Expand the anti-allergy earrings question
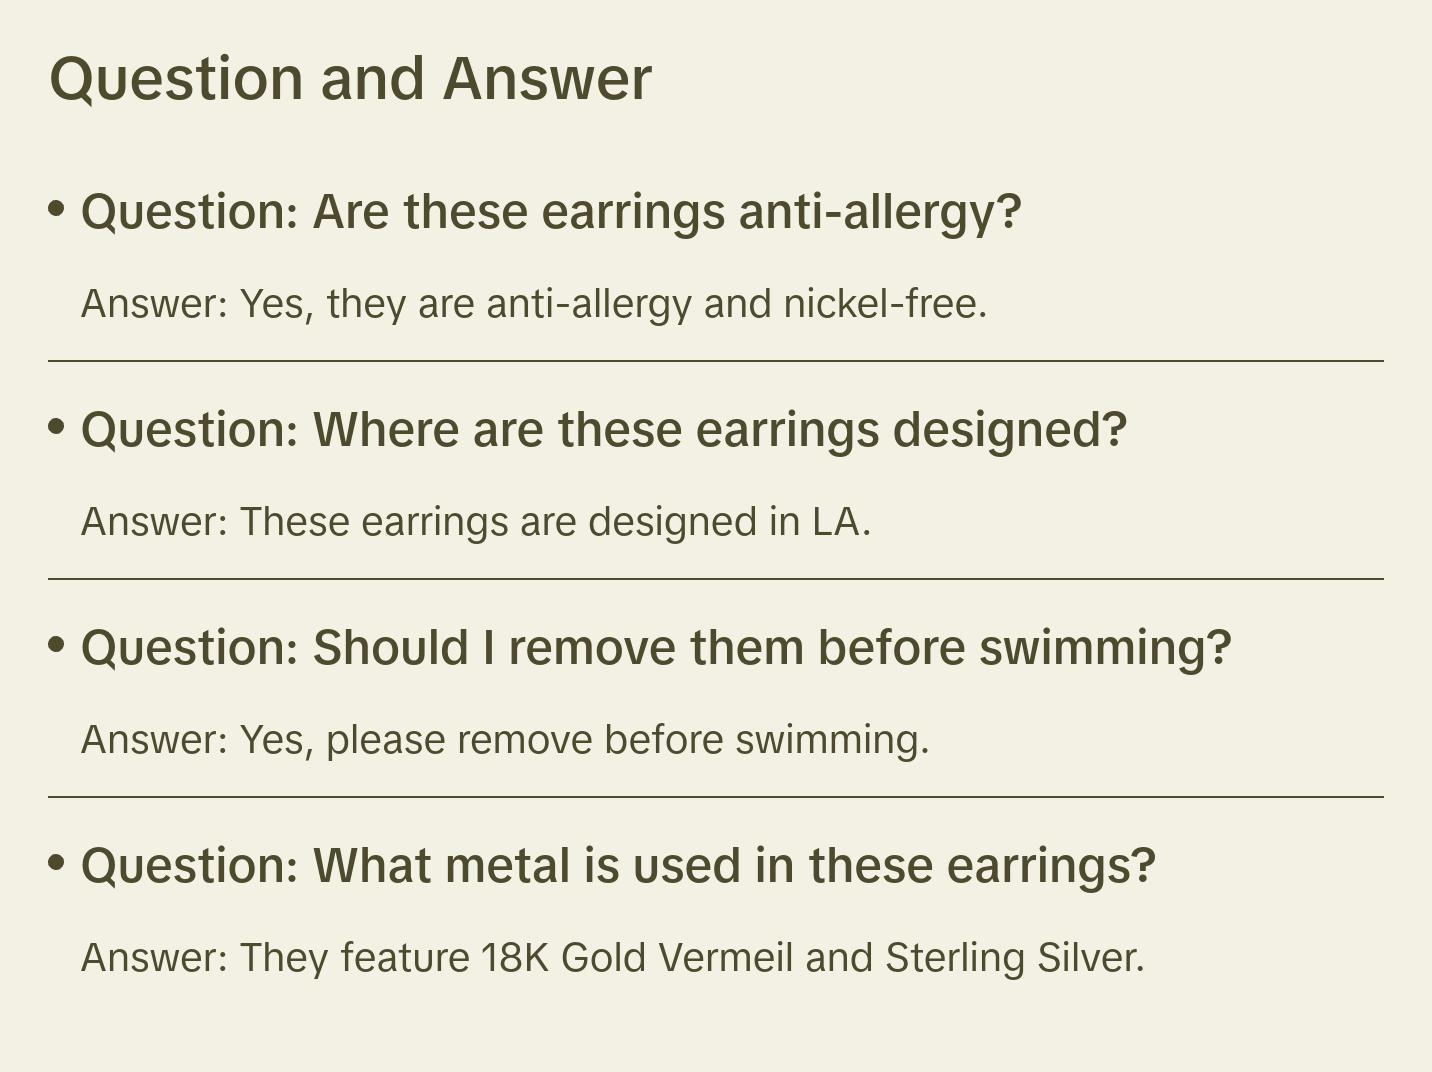The height and width of the screenshot is (1072, 1432). coord(550,212)
